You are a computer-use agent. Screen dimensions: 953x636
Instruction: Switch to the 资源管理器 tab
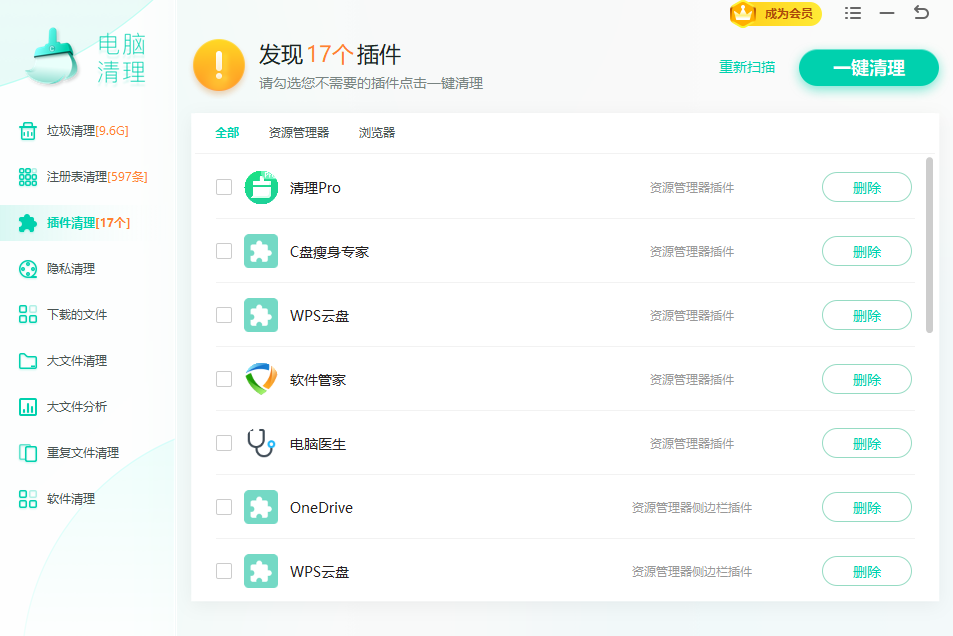[x=298, y=133]
